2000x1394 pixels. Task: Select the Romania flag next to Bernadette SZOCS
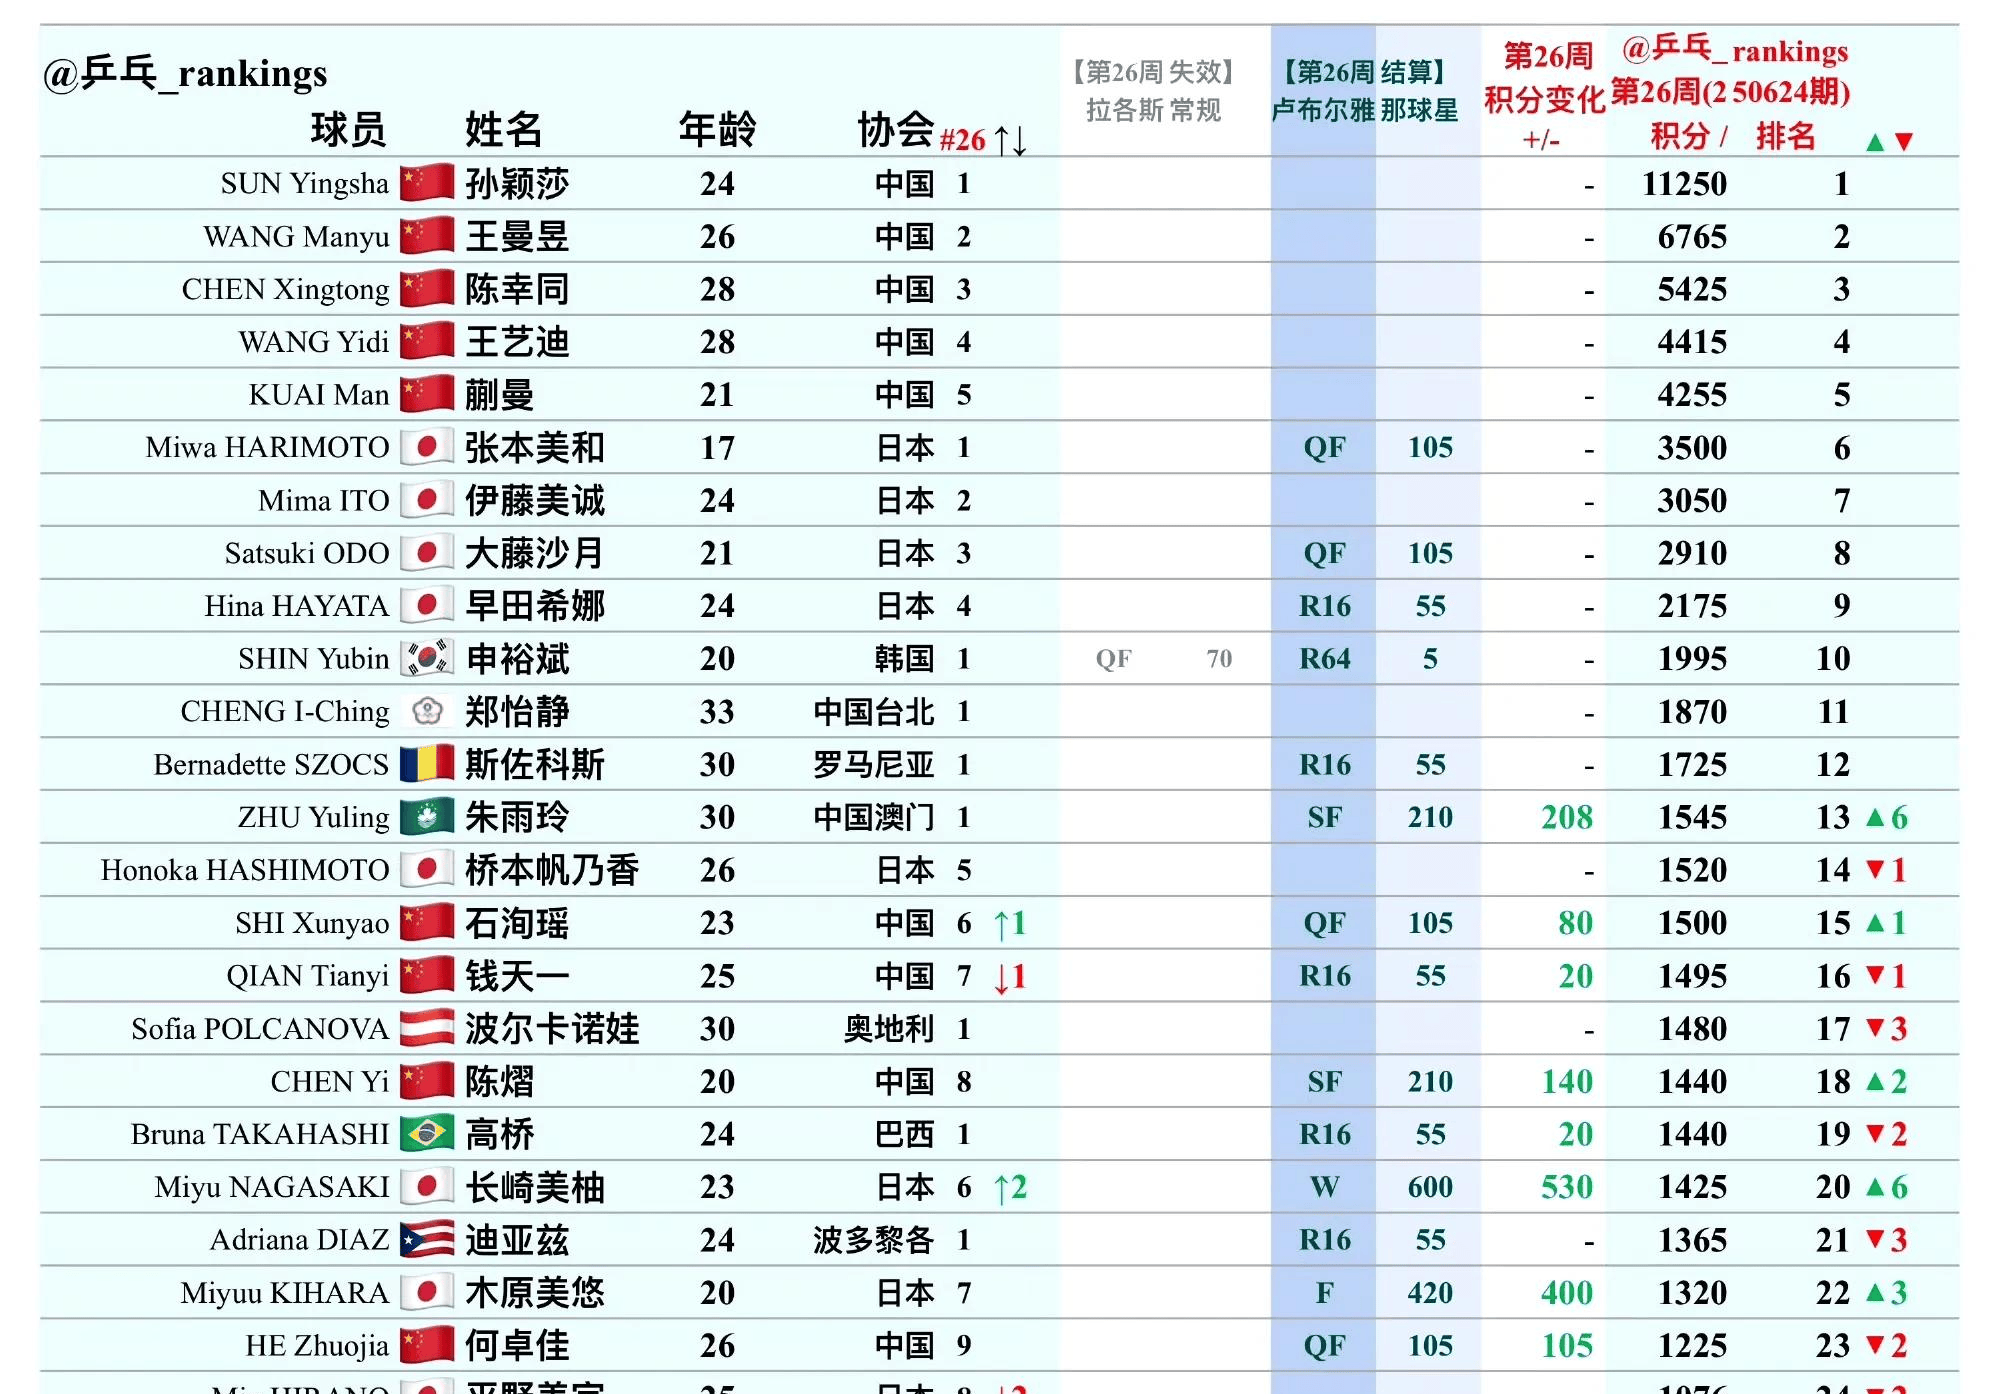coord(427,764)
